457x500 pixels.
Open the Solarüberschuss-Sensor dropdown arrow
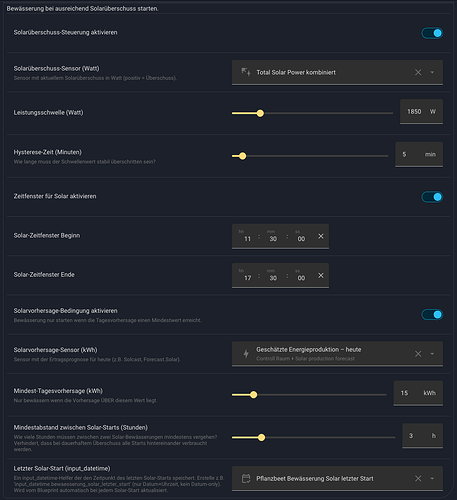432,72
